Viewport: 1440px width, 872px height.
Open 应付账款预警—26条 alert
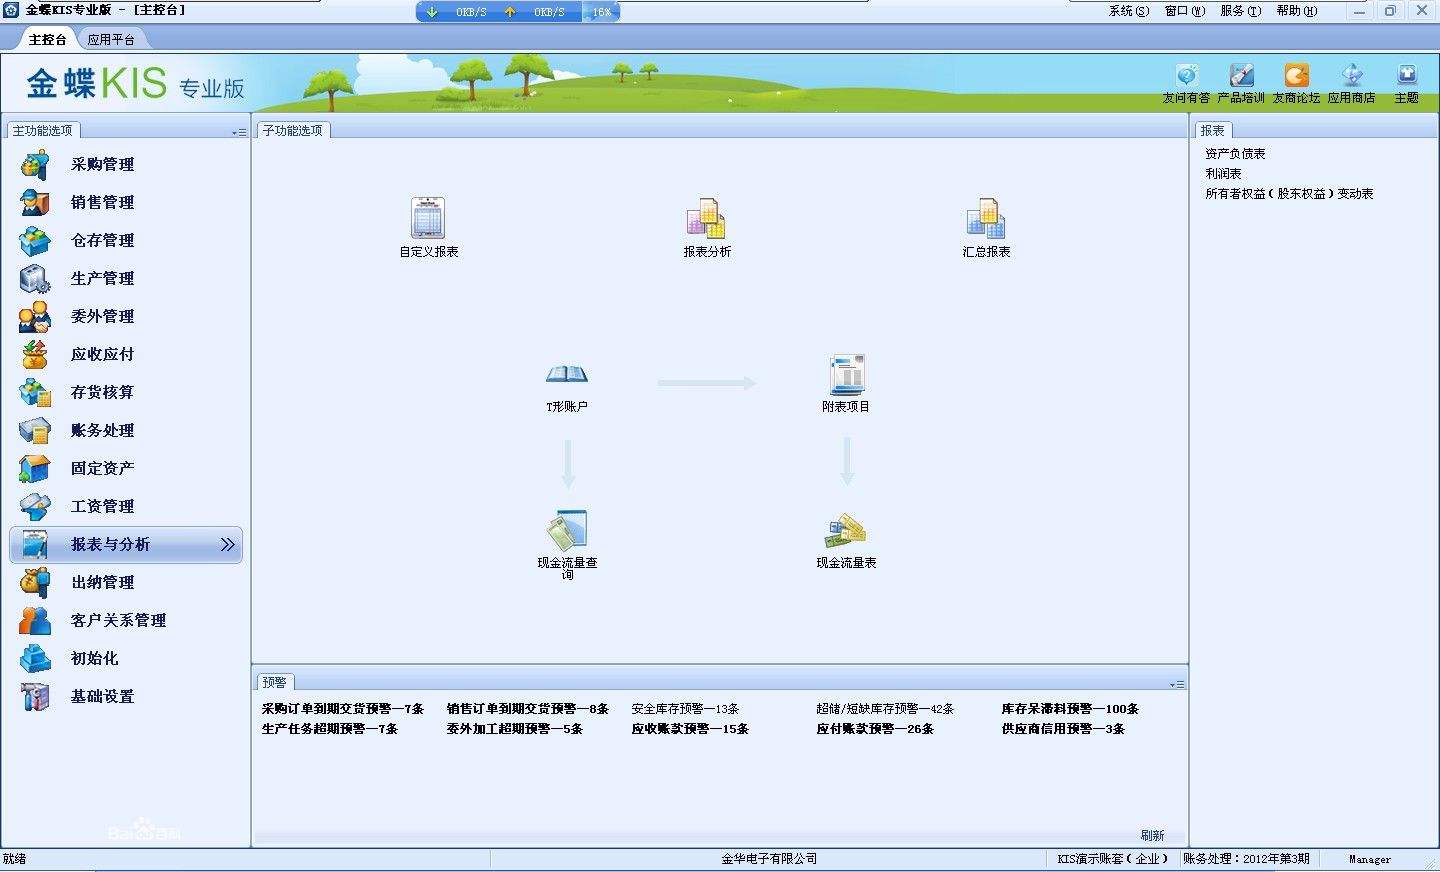point(875,729)
